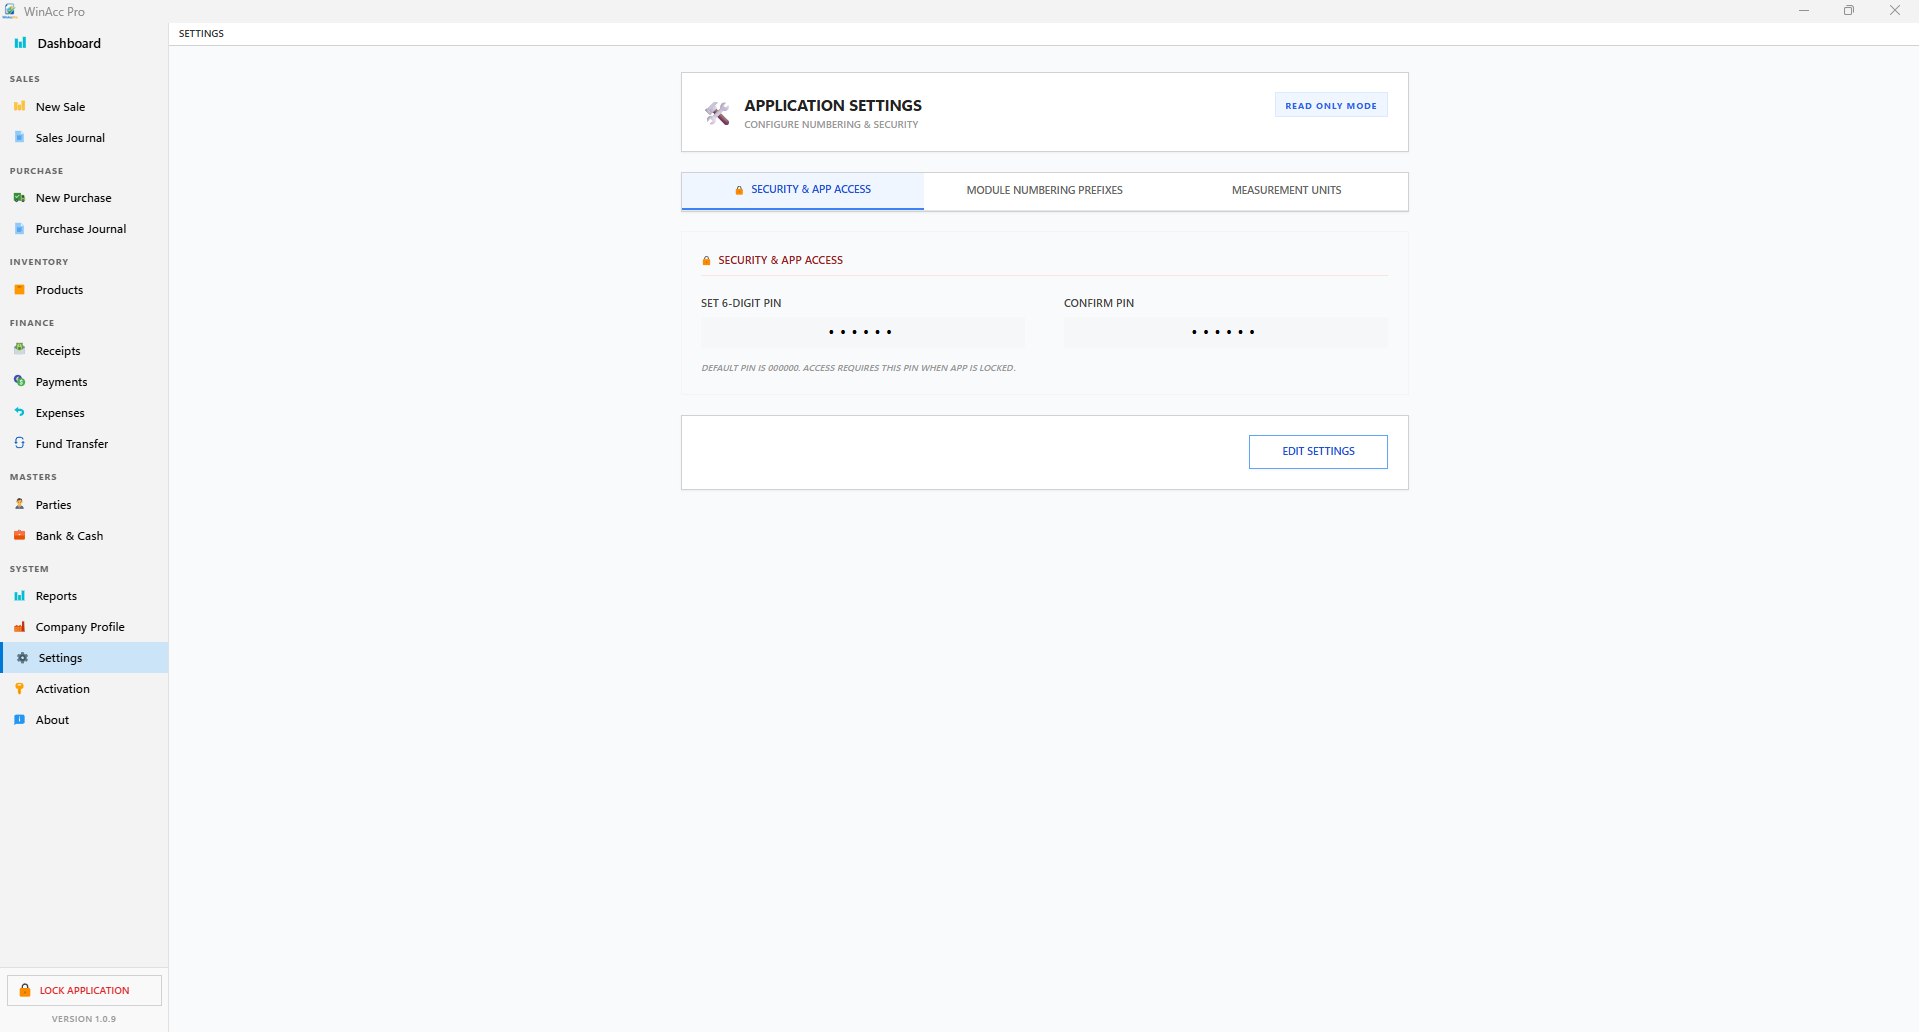Click the Application Settings heading

click(833, 105)
